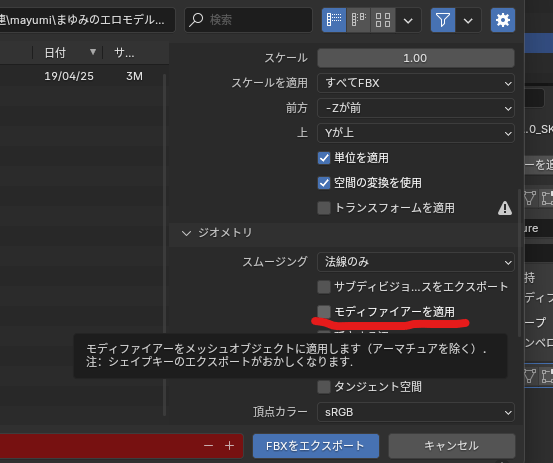
Task: Click FBXをエクスポート button
Action: coord(316,446)
